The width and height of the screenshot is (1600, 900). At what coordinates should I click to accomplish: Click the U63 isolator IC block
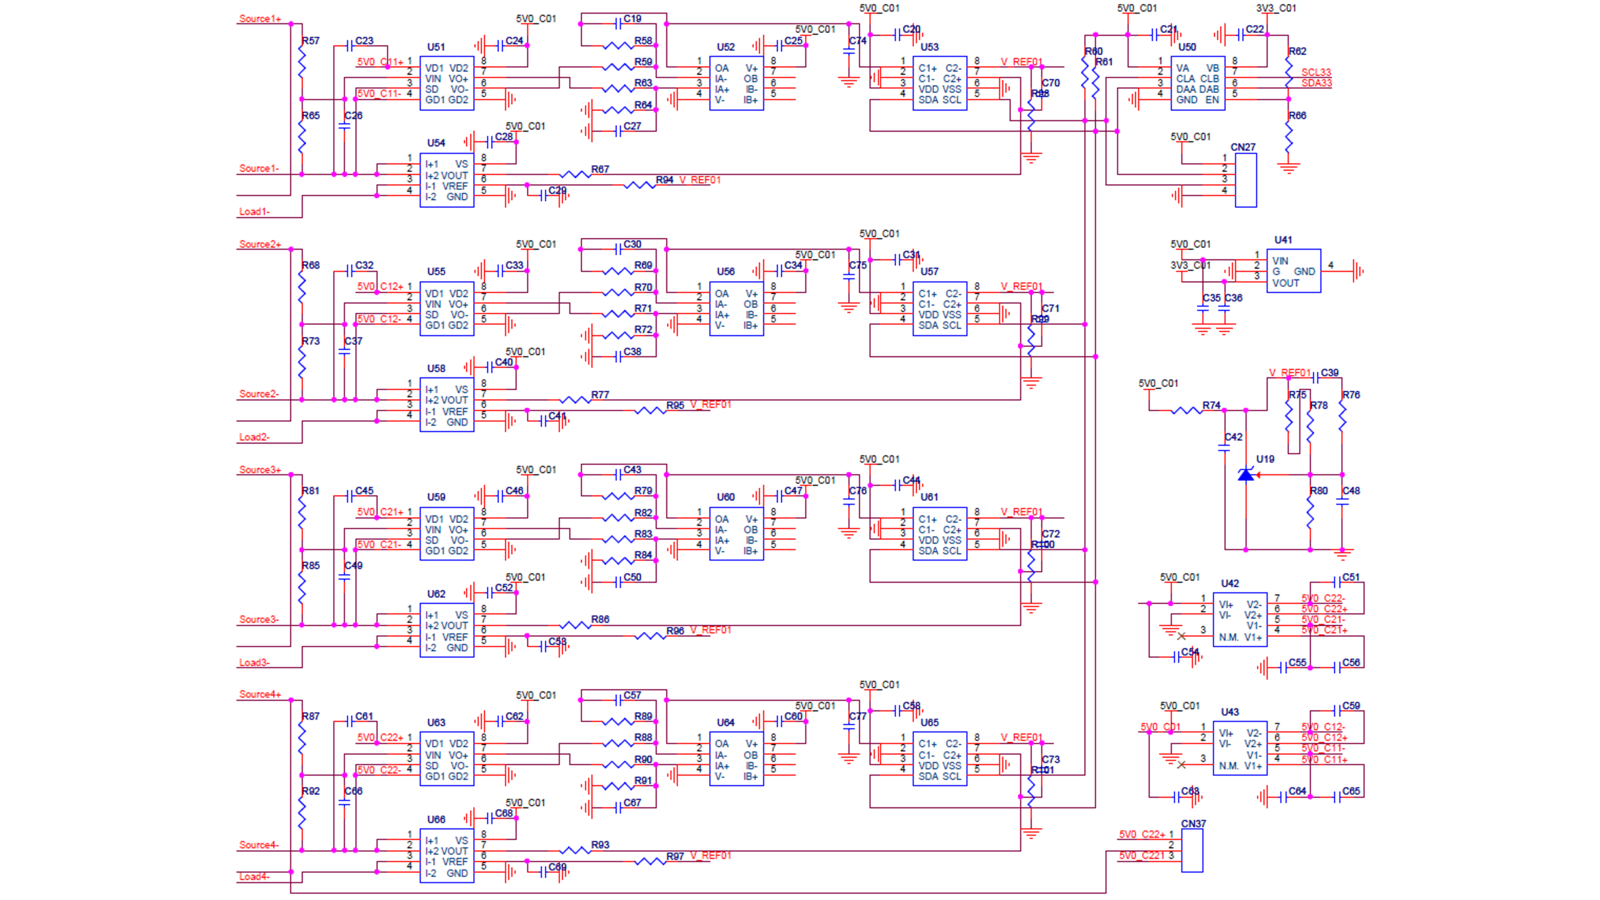tap(446, 759)
